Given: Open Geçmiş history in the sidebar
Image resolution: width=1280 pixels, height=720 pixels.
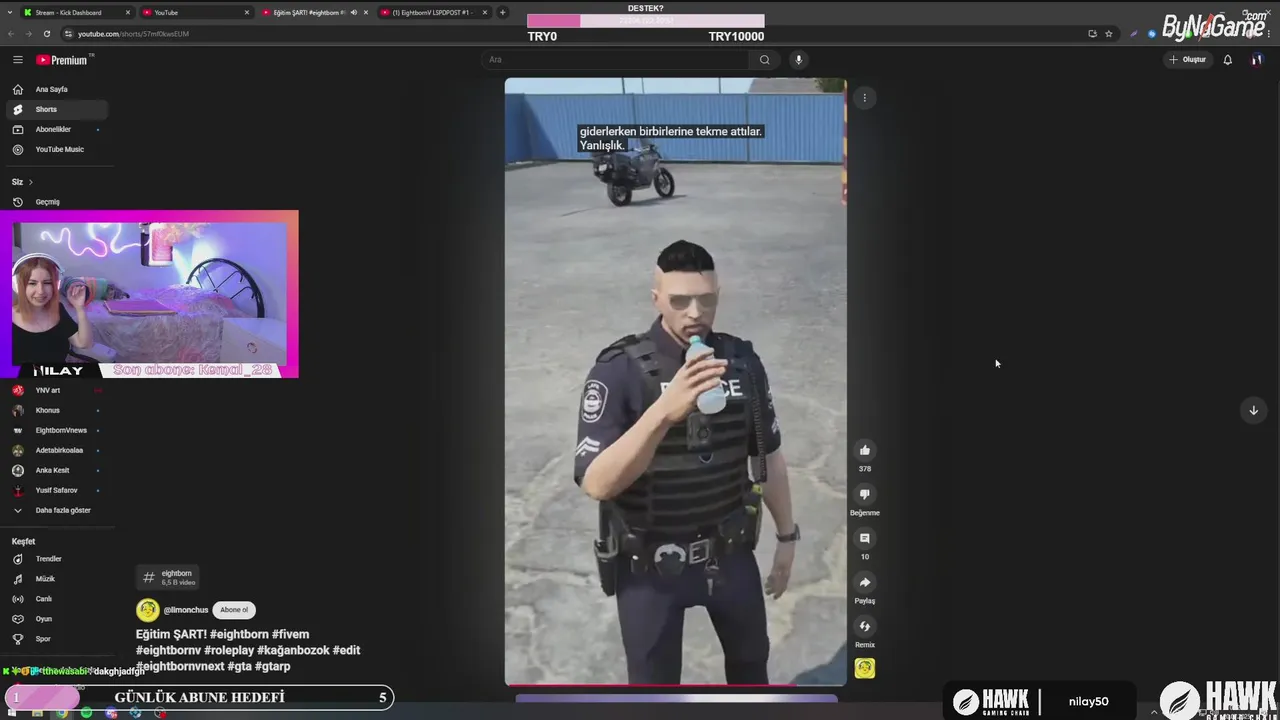Looking at the screenshot, I should [57, 202].
